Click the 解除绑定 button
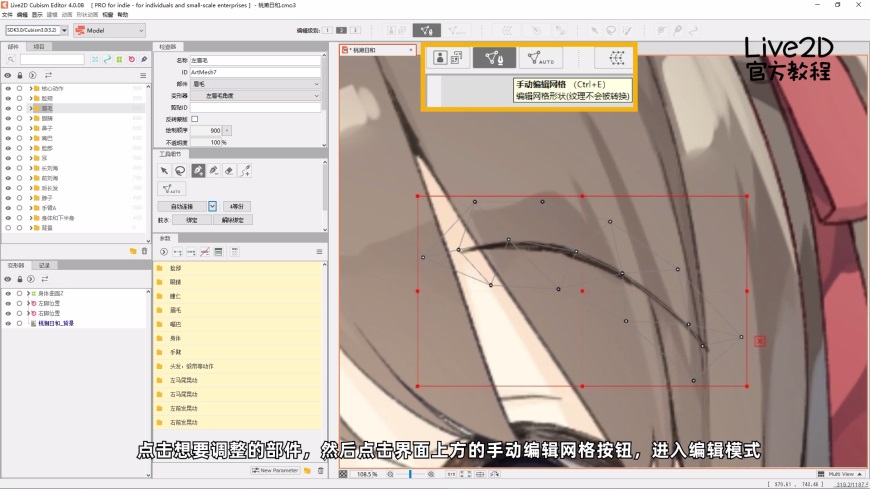Screen dimensions: 870x489 [x=233, y=220]
